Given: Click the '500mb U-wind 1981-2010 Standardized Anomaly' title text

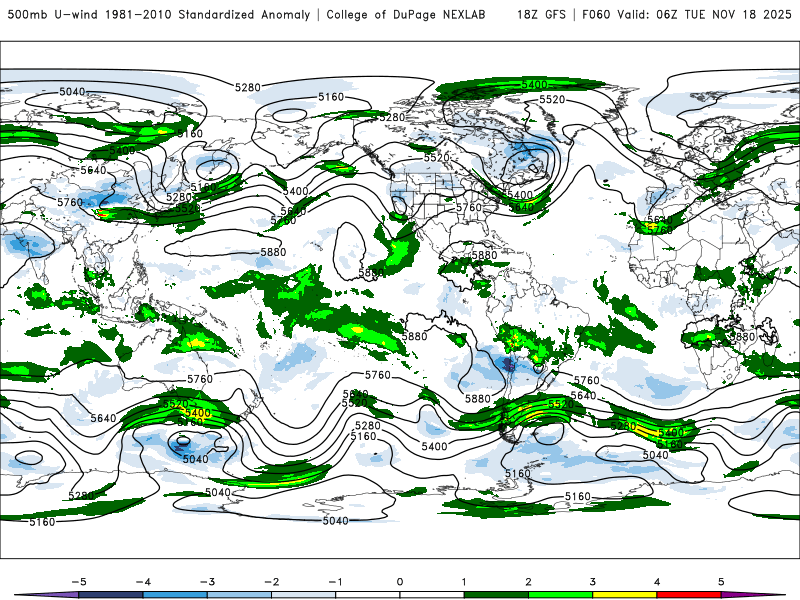Looking at the screenshot, I should click(159, 14).
